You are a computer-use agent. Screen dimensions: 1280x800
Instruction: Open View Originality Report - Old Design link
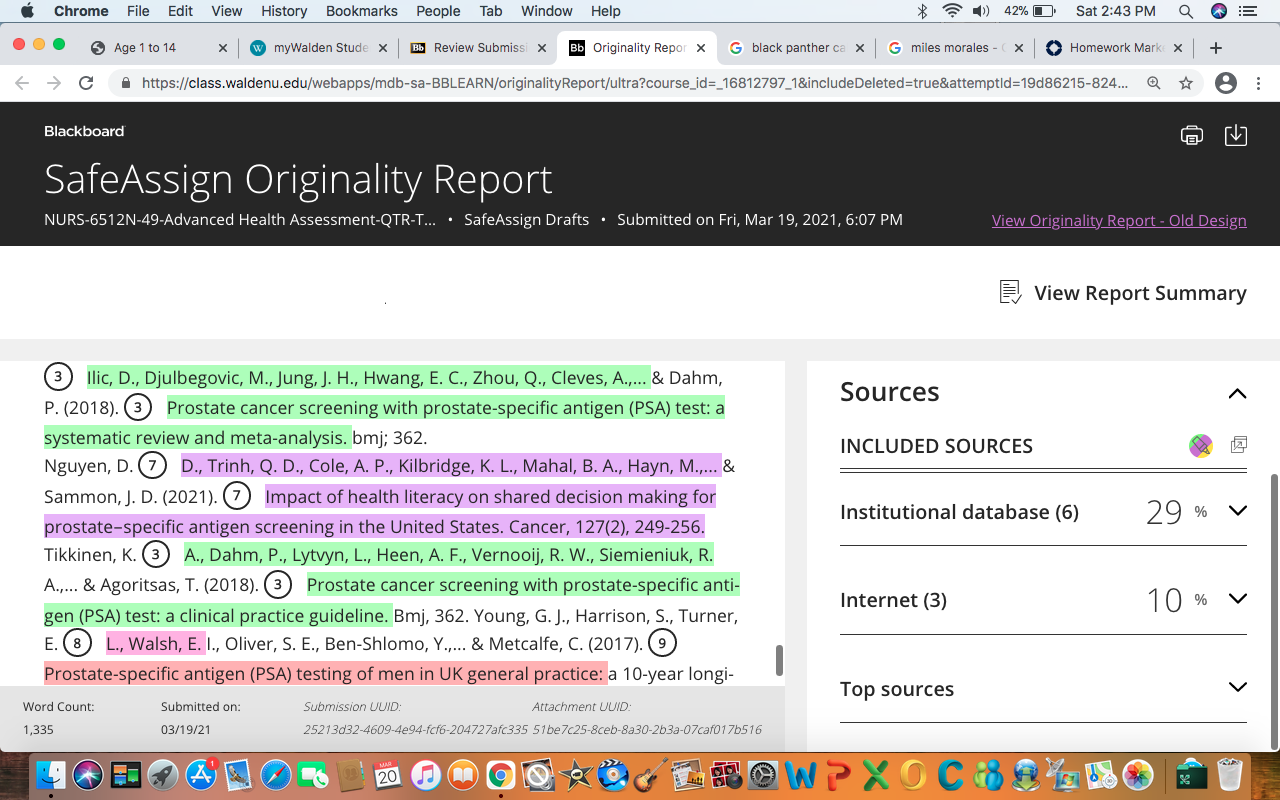(x=1119, y=220)
